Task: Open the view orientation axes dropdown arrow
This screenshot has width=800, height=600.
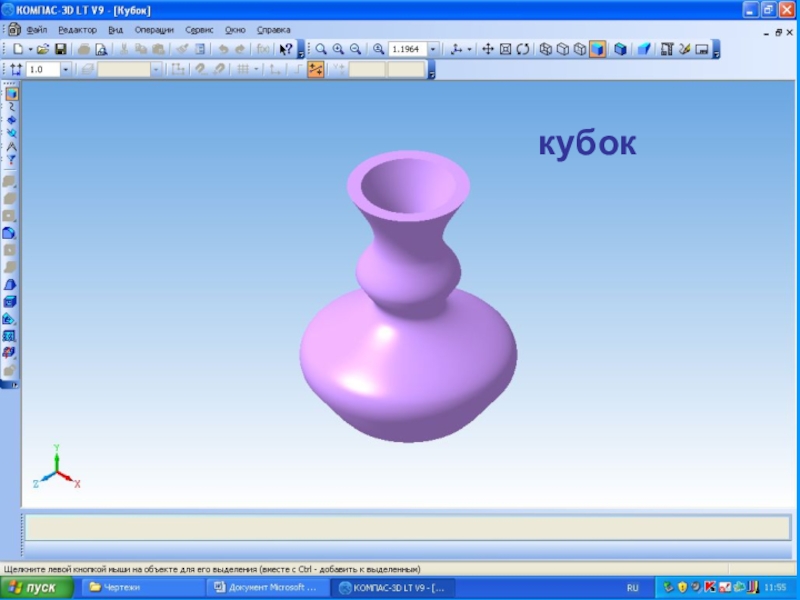Action: coord(471,49)
